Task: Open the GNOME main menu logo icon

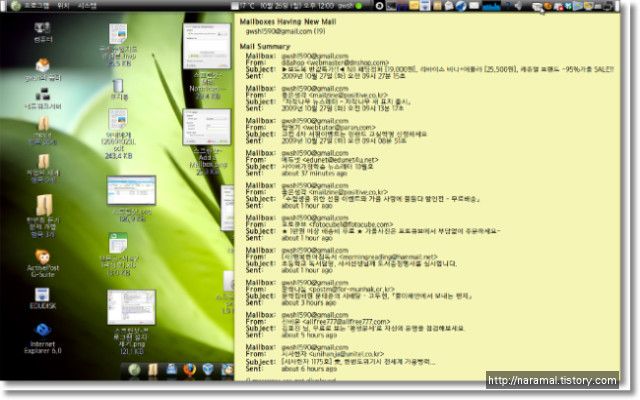Action: [16, 6]
